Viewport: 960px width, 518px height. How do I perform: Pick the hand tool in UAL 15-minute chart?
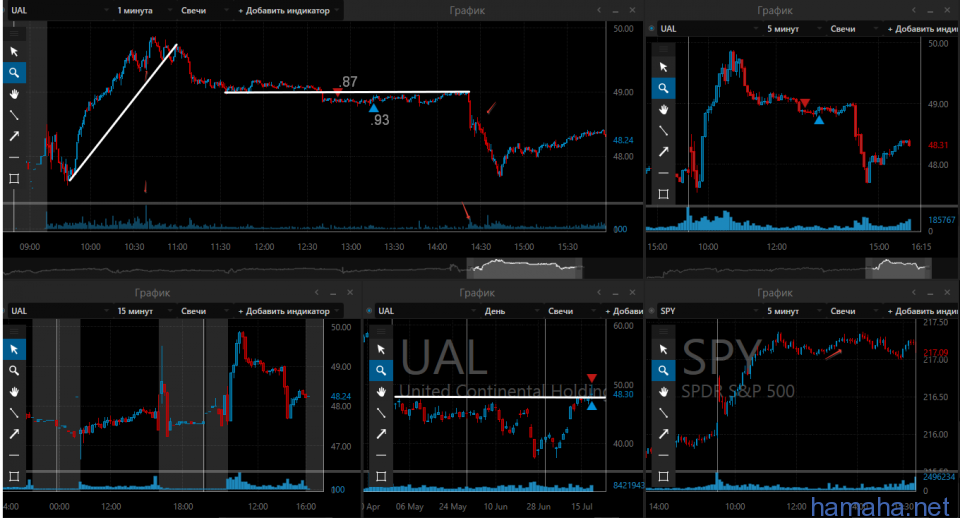pos(14,392)
